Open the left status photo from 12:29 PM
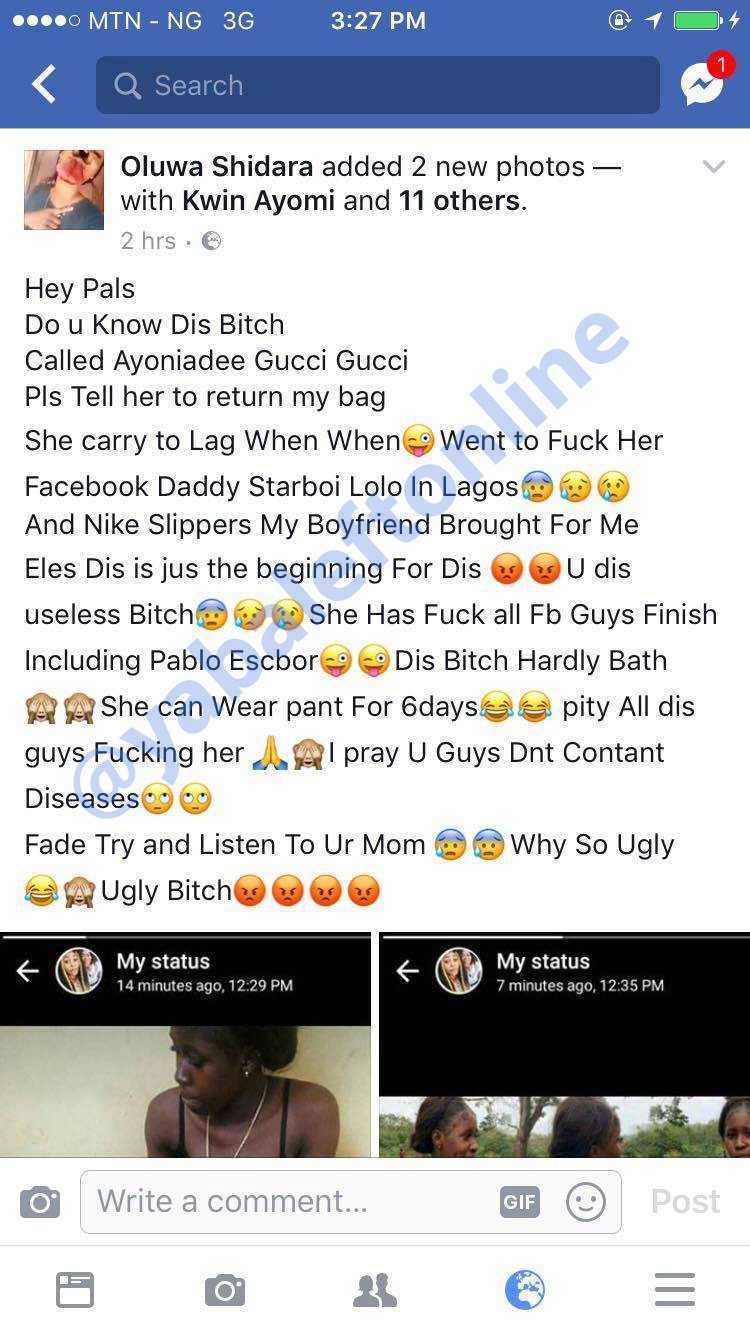The image size is (750, 1334). [x=185, y=1044]
